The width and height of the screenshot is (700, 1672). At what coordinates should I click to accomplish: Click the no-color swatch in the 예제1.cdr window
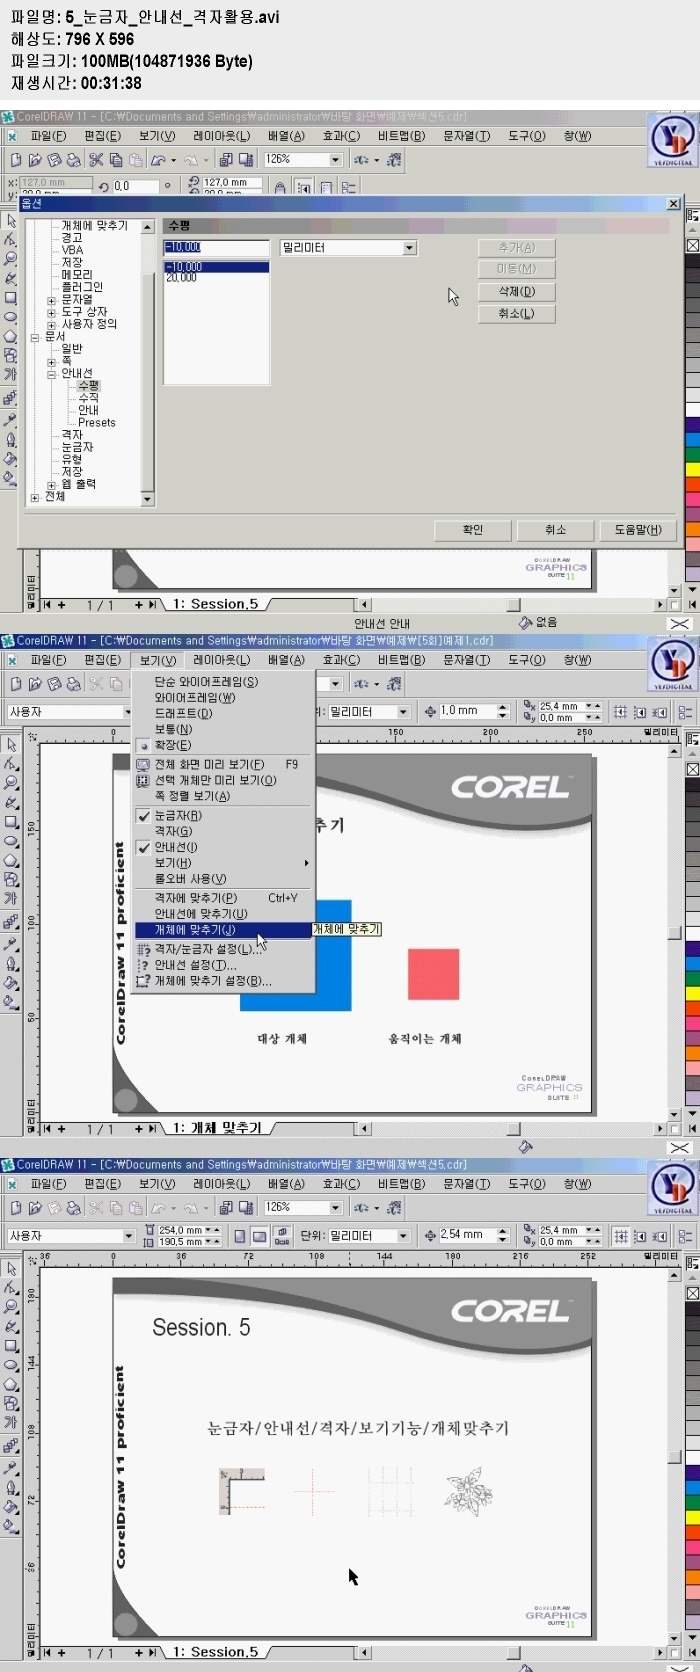[x=692, y=769]
